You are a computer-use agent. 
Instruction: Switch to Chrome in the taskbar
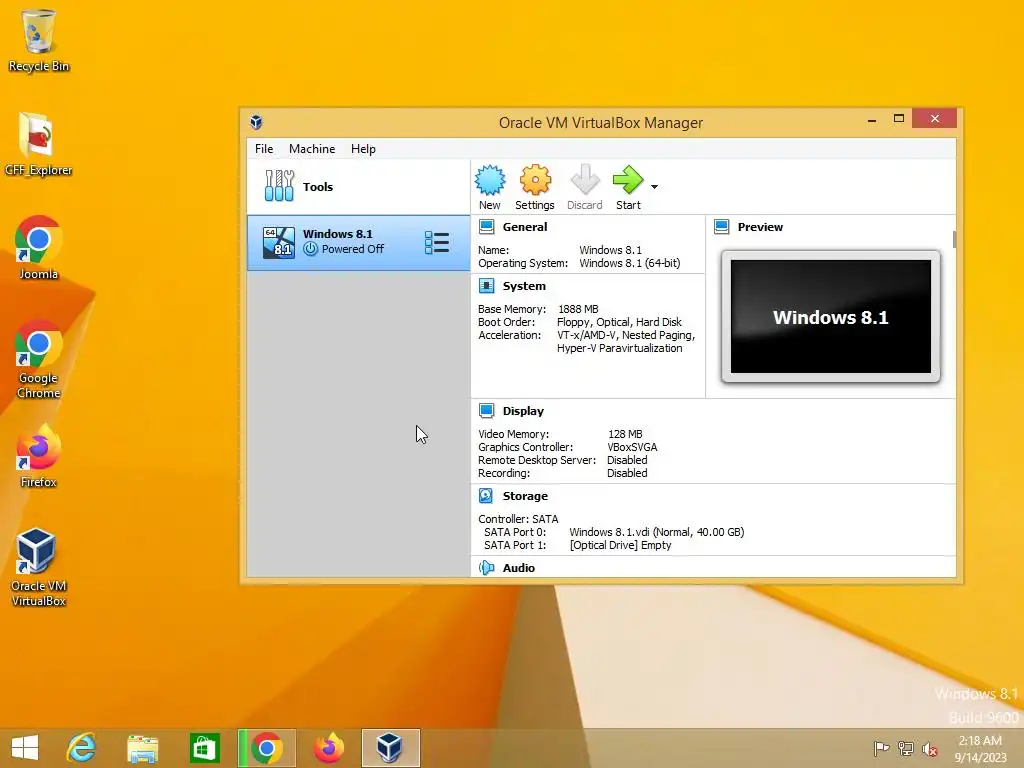point(266,748)
